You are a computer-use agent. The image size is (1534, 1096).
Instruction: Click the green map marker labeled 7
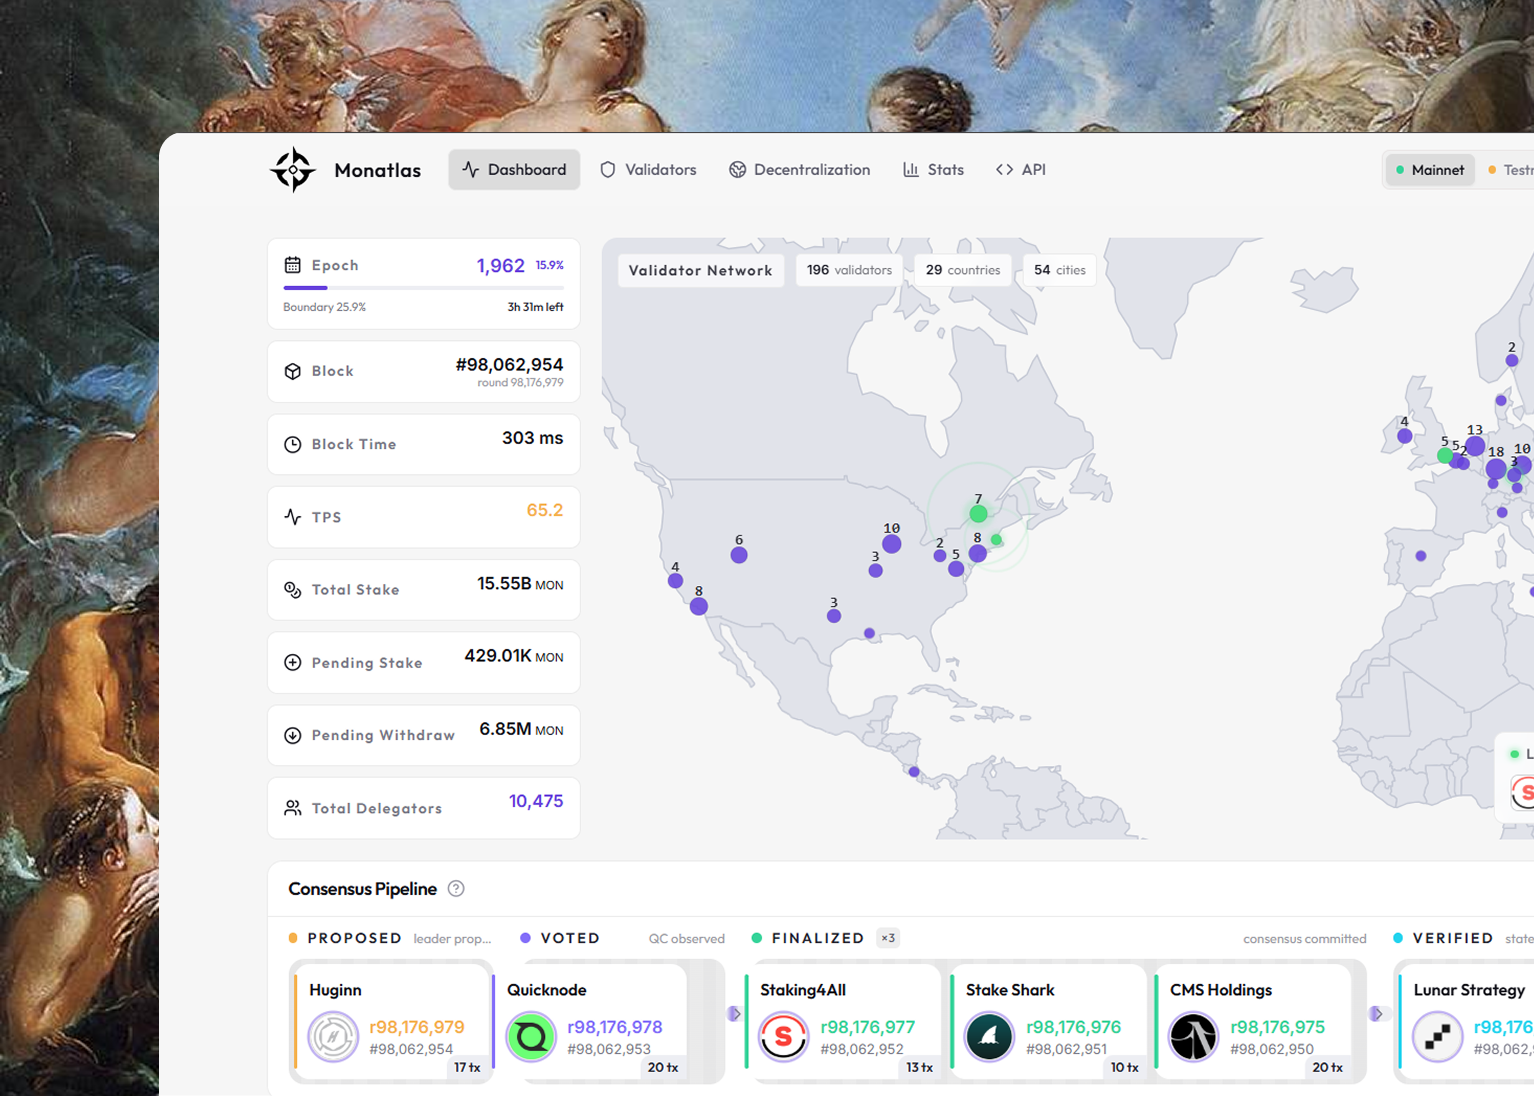[978, 513]
